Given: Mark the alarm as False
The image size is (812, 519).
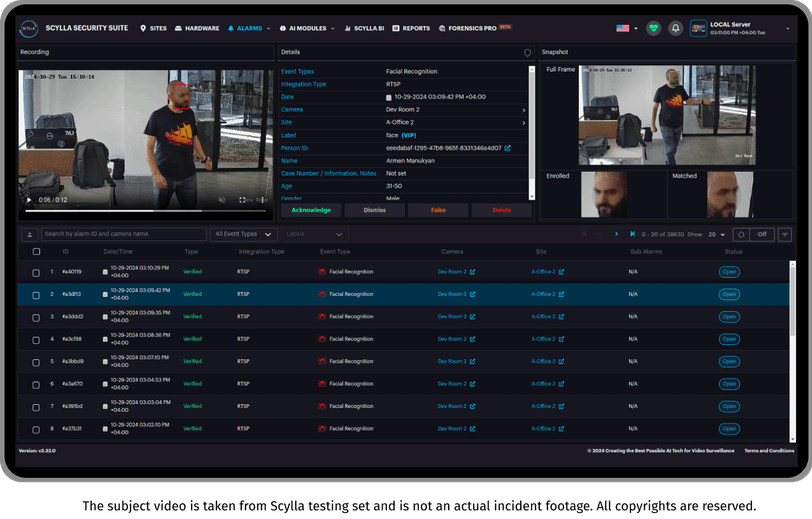Looking at the screenshot, I should pyautogui.click(x=438, y=210).
